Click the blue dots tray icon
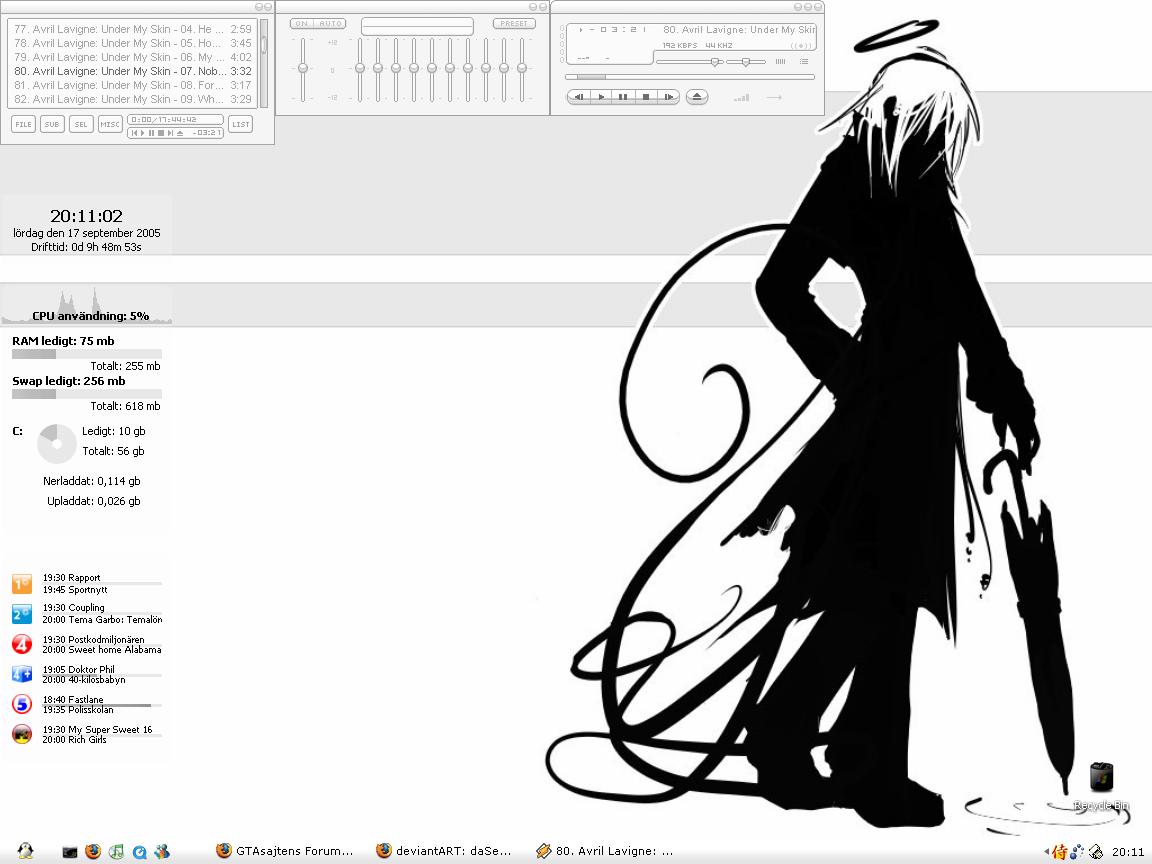This screenshot has height=864, width=1152. coord(1077,852)
